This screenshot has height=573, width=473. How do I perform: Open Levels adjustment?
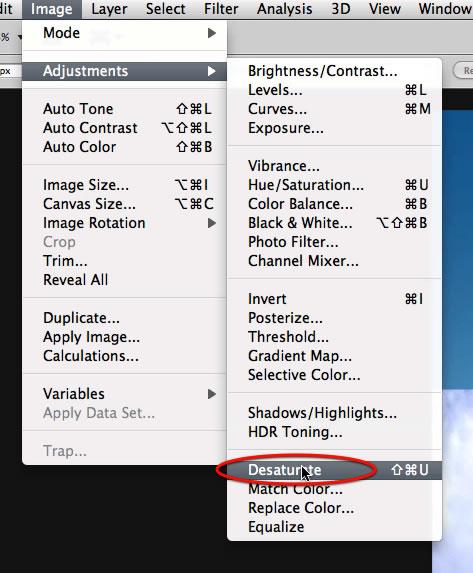click(334, 90)
